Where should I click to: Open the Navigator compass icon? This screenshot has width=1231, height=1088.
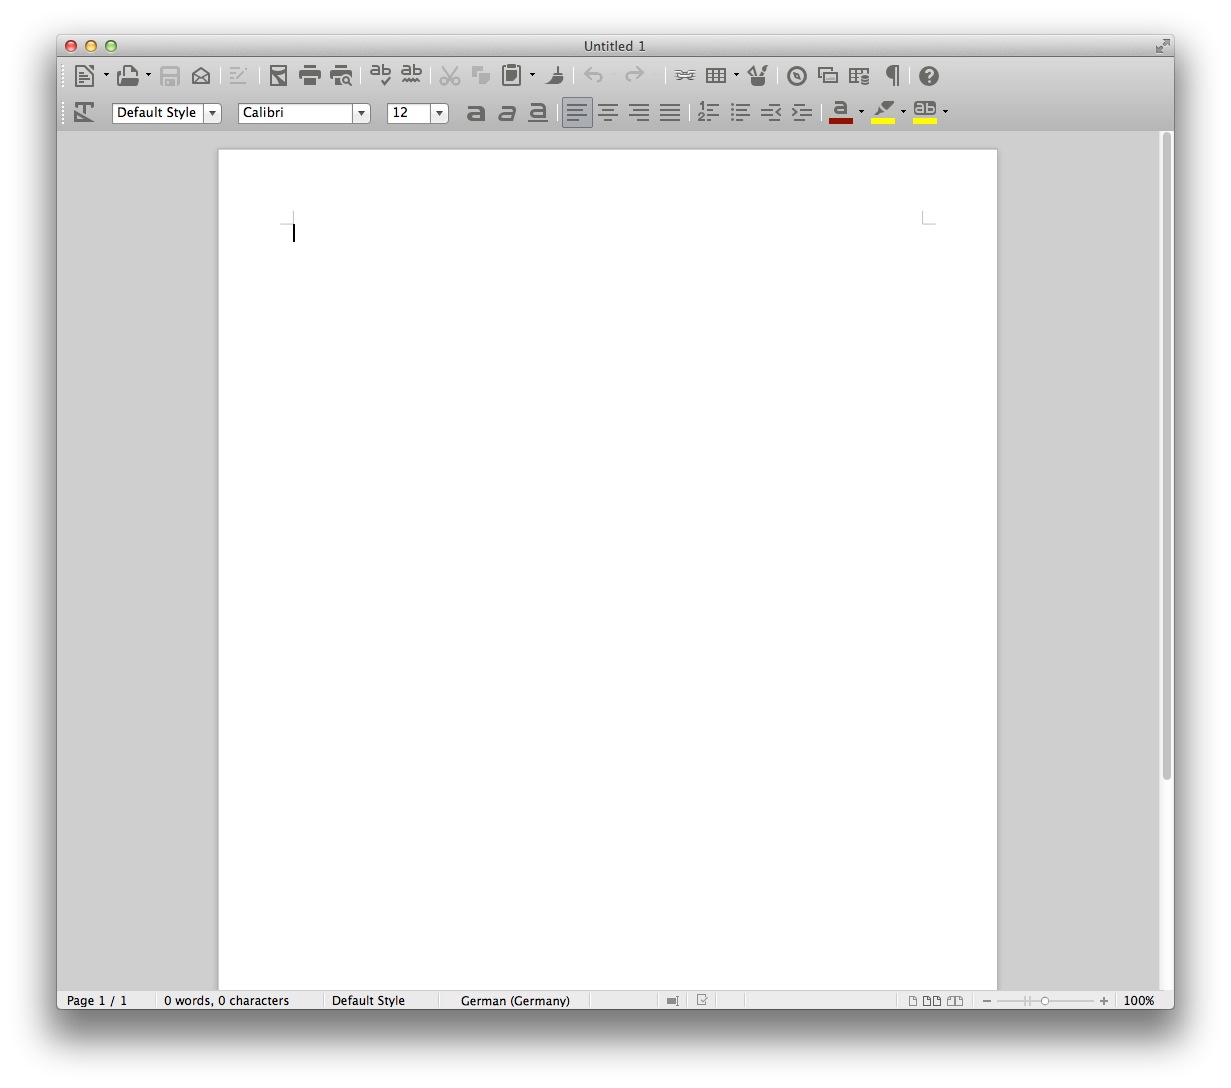797,76
